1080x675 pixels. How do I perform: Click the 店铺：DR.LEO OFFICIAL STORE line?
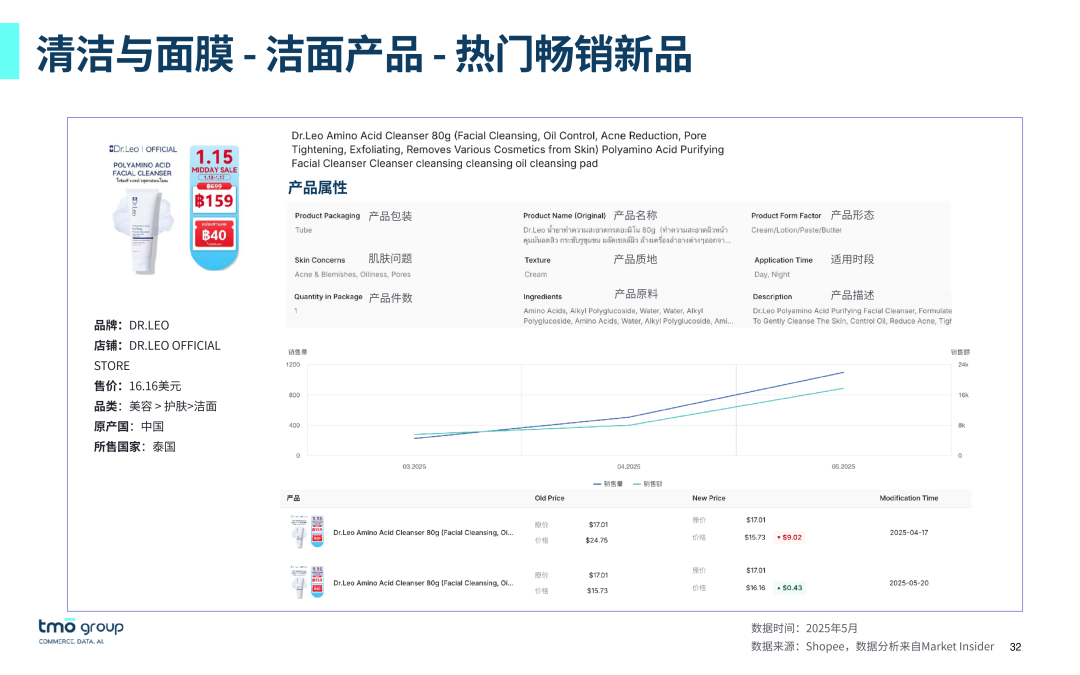coord(157,355)
